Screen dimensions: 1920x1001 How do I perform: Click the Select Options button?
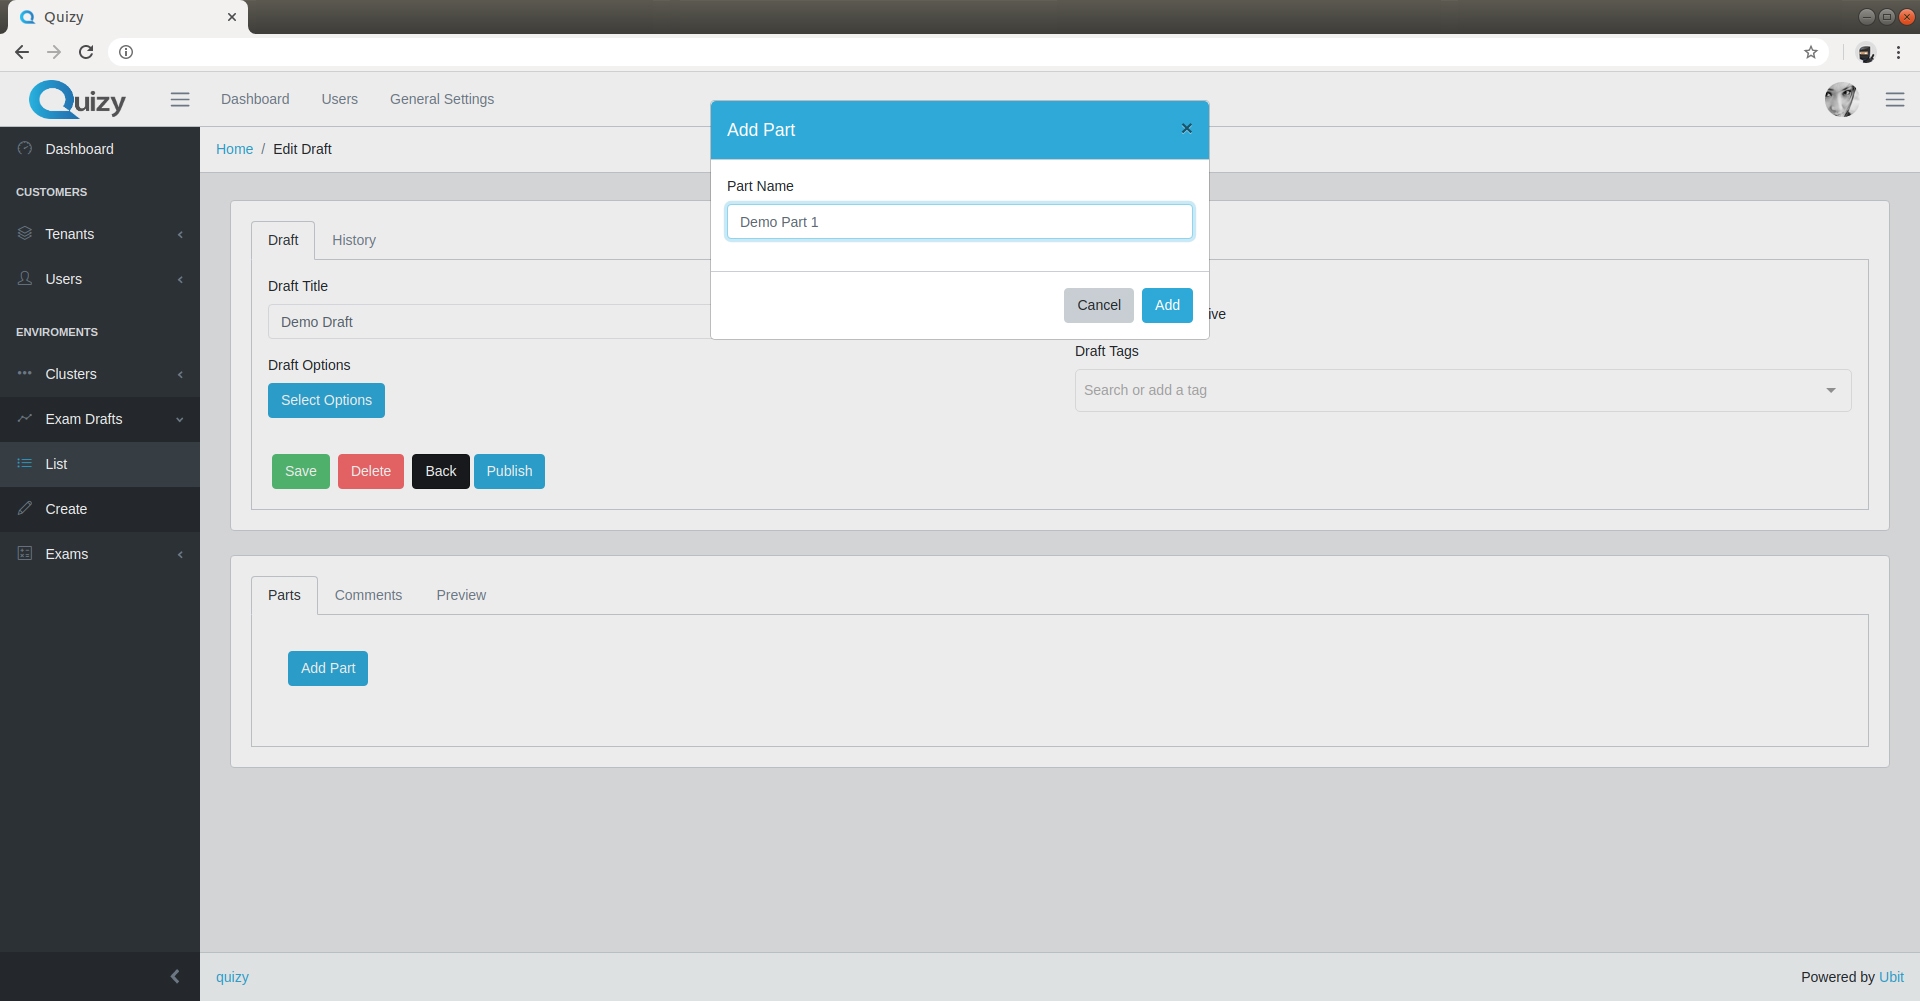tap(326, 400)
